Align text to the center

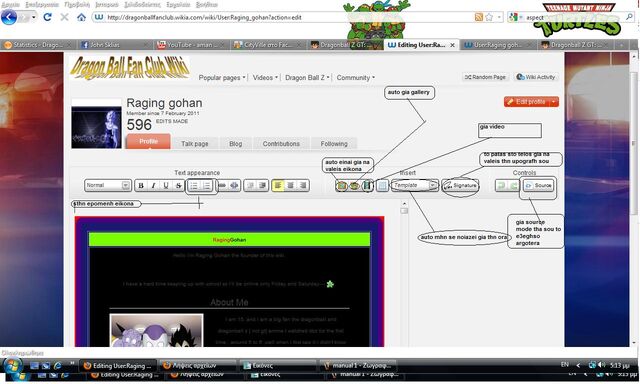[x=291, y=186]
